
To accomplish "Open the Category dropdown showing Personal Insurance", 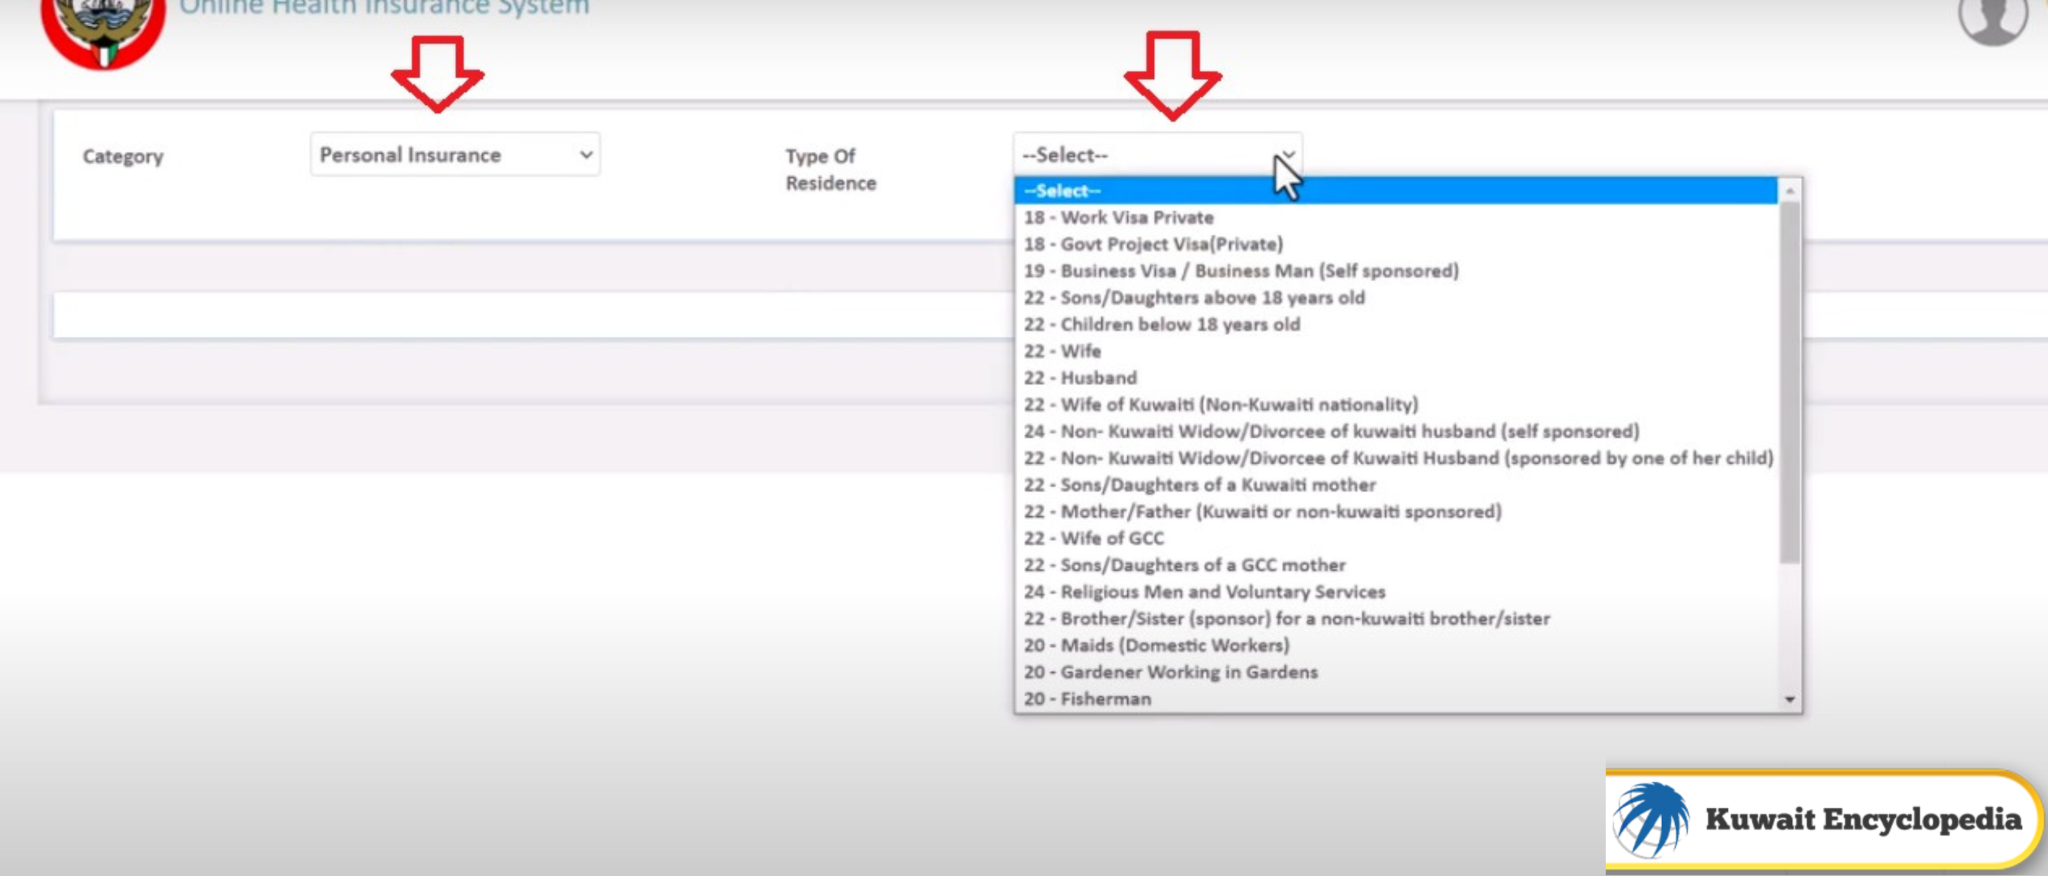I will point(455,155).
